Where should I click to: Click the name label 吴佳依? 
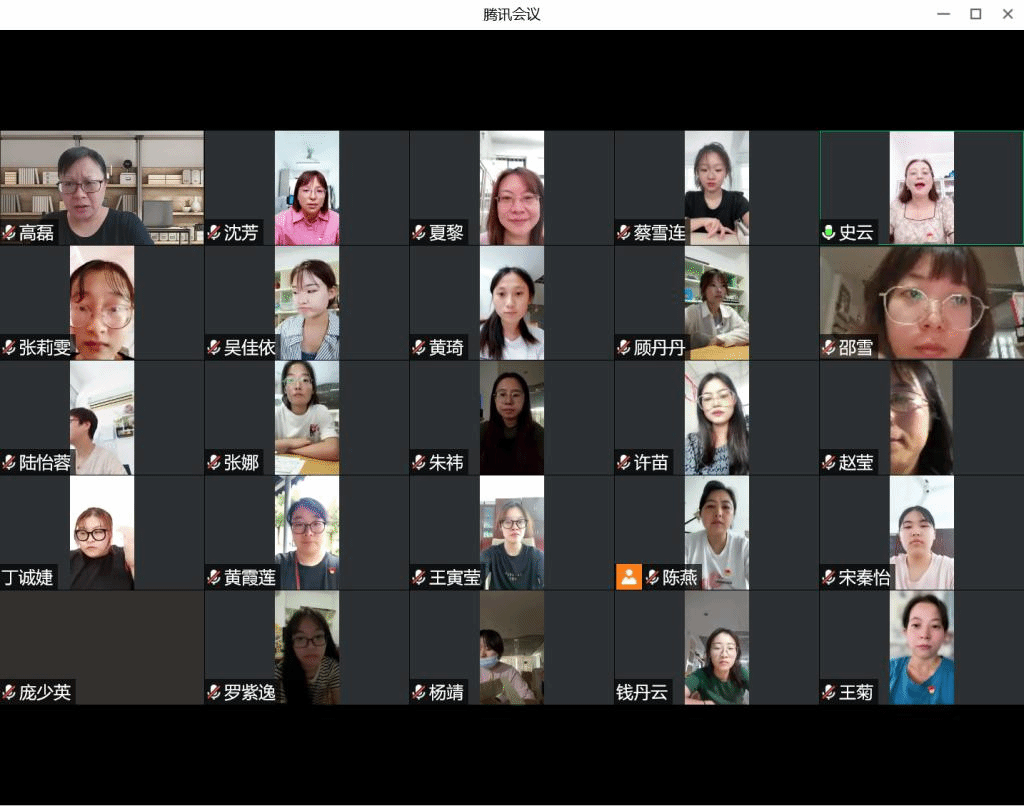pos(249,347)
